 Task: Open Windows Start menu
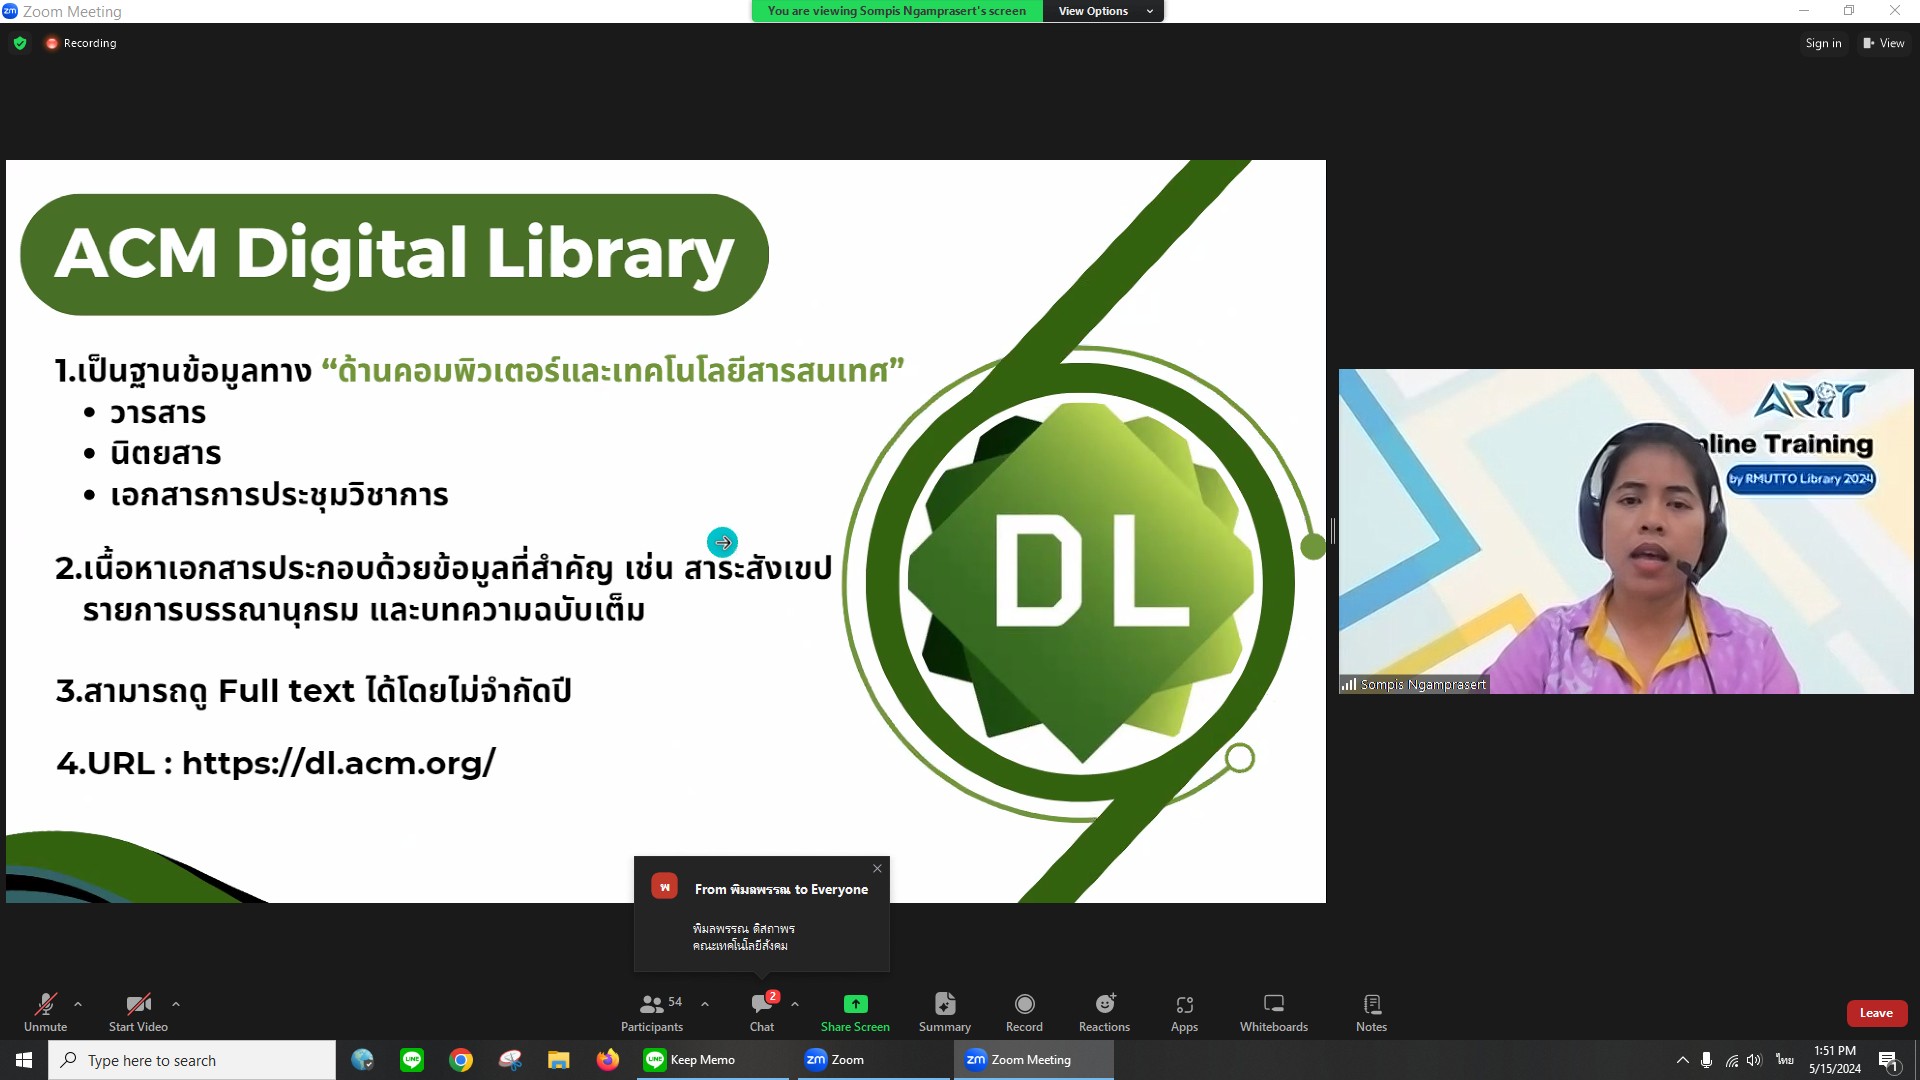pos(24,1060)
